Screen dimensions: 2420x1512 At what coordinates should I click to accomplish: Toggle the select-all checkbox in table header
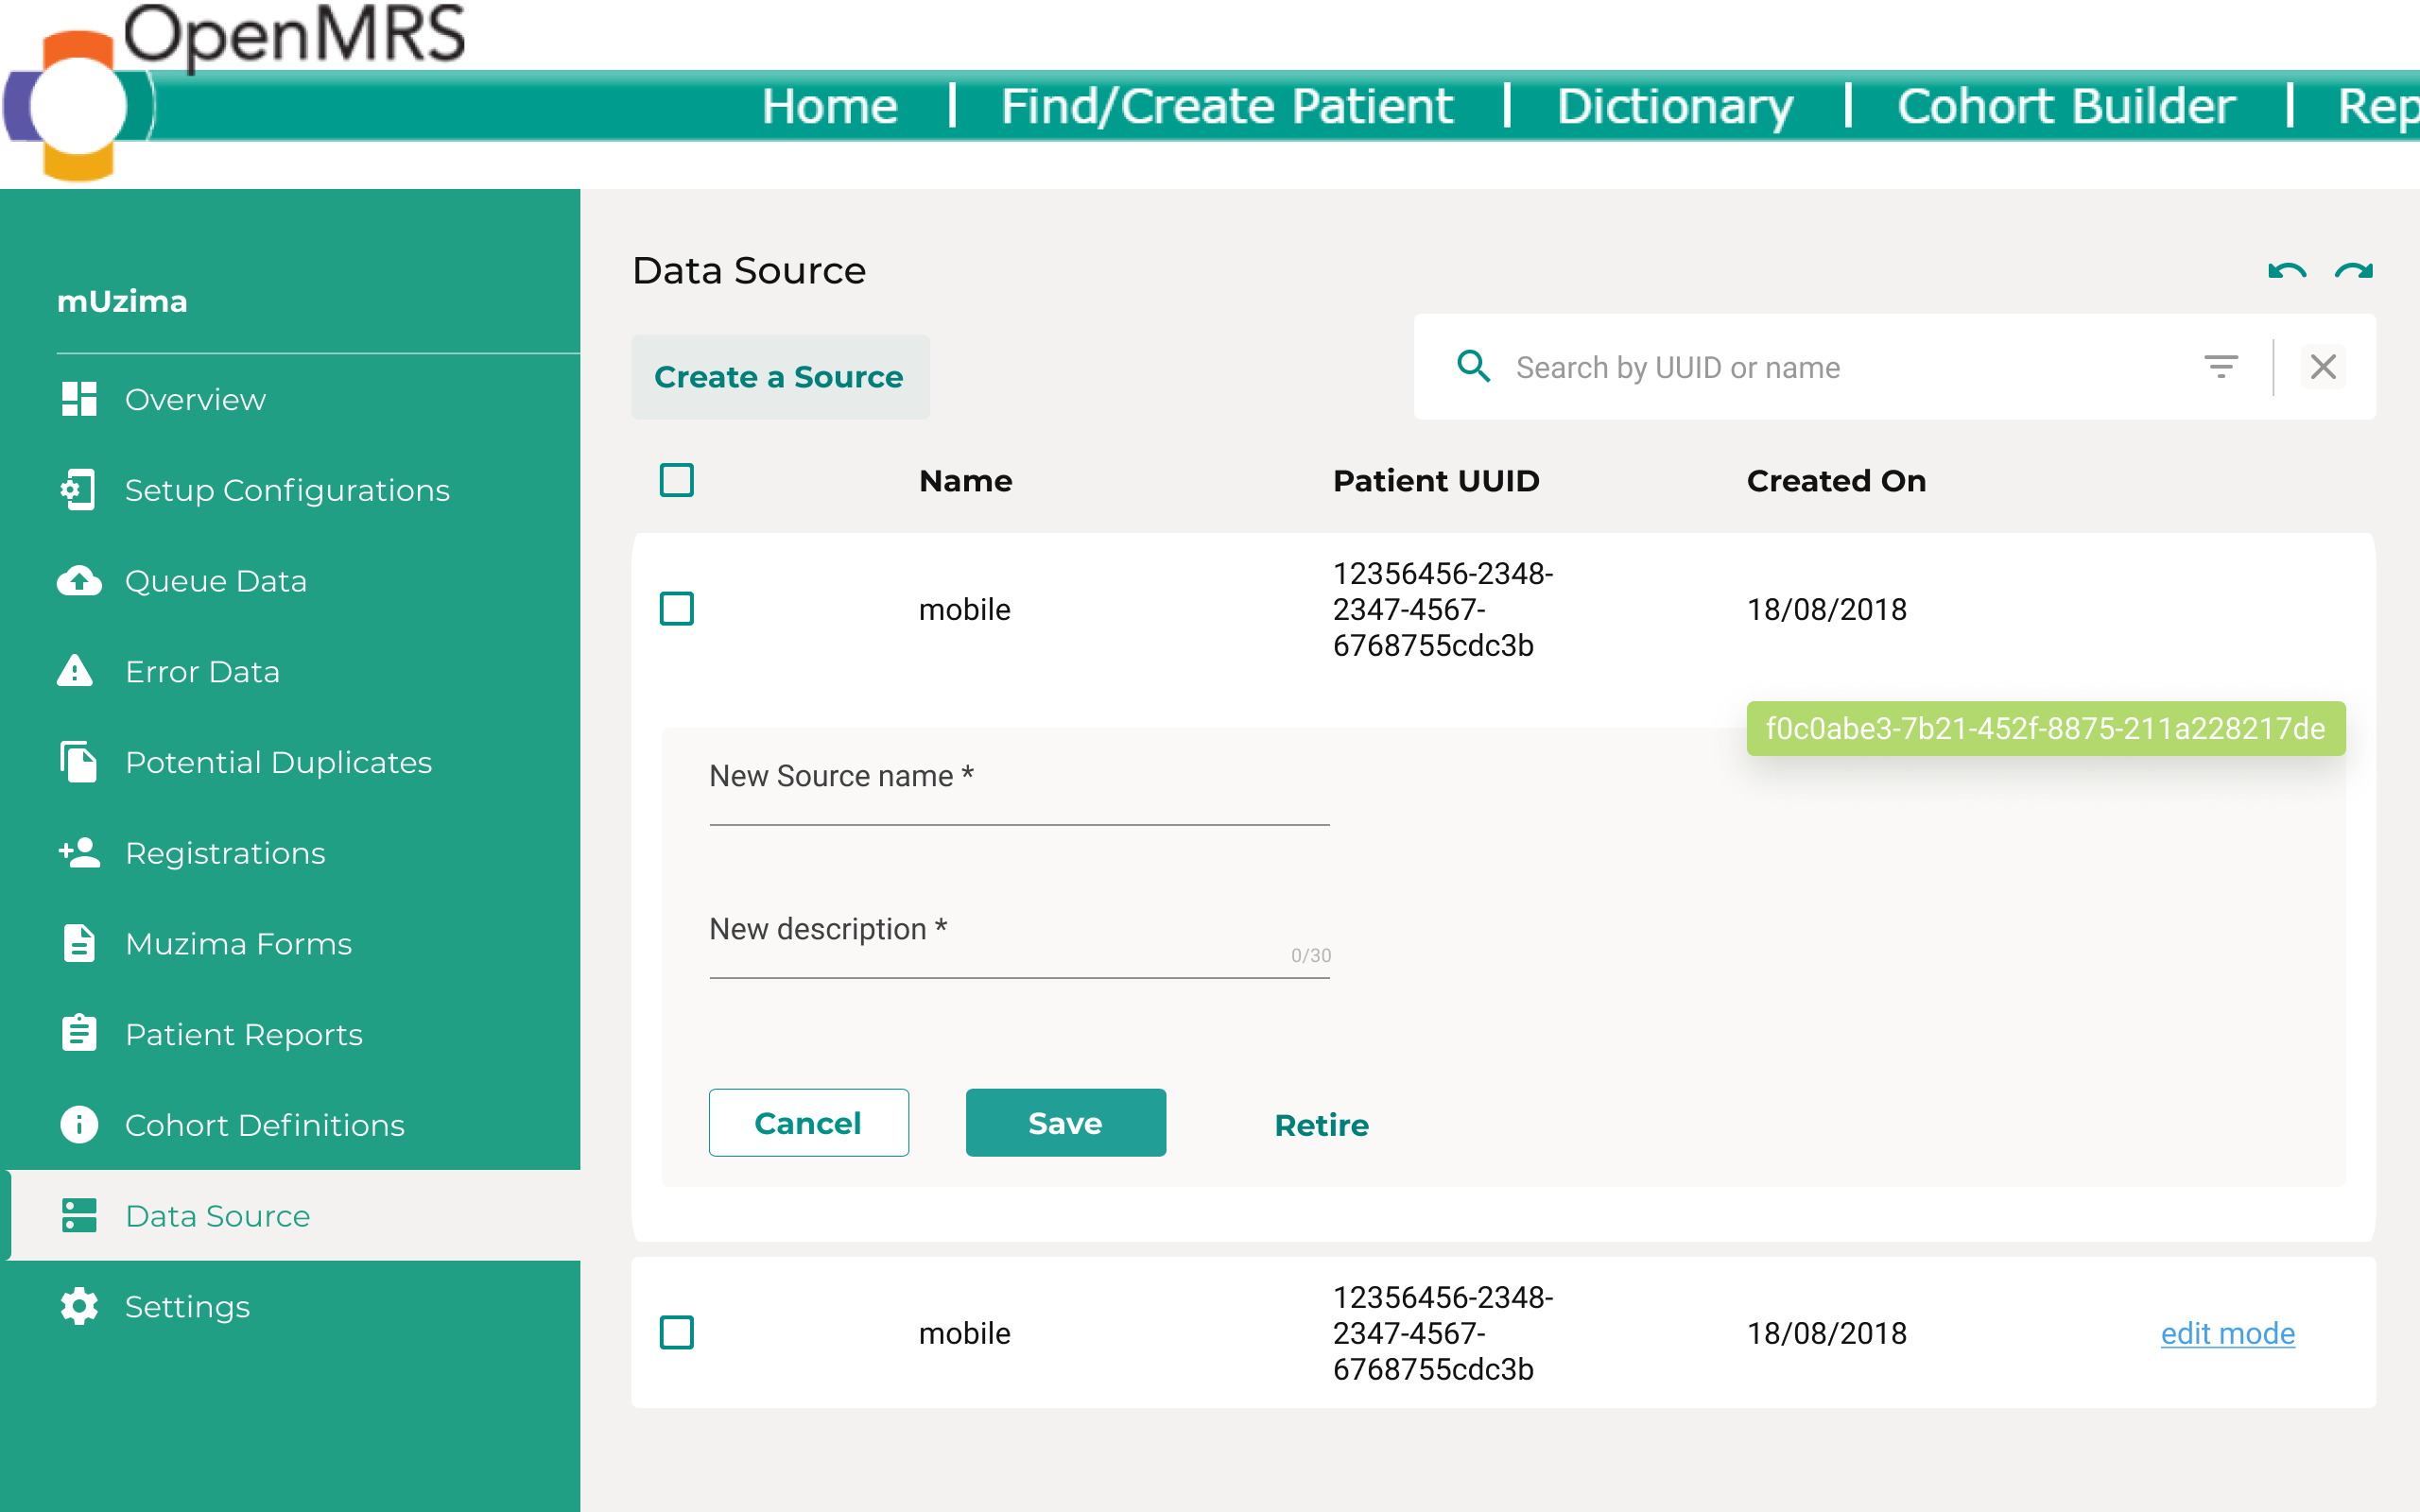coord(677,481)
